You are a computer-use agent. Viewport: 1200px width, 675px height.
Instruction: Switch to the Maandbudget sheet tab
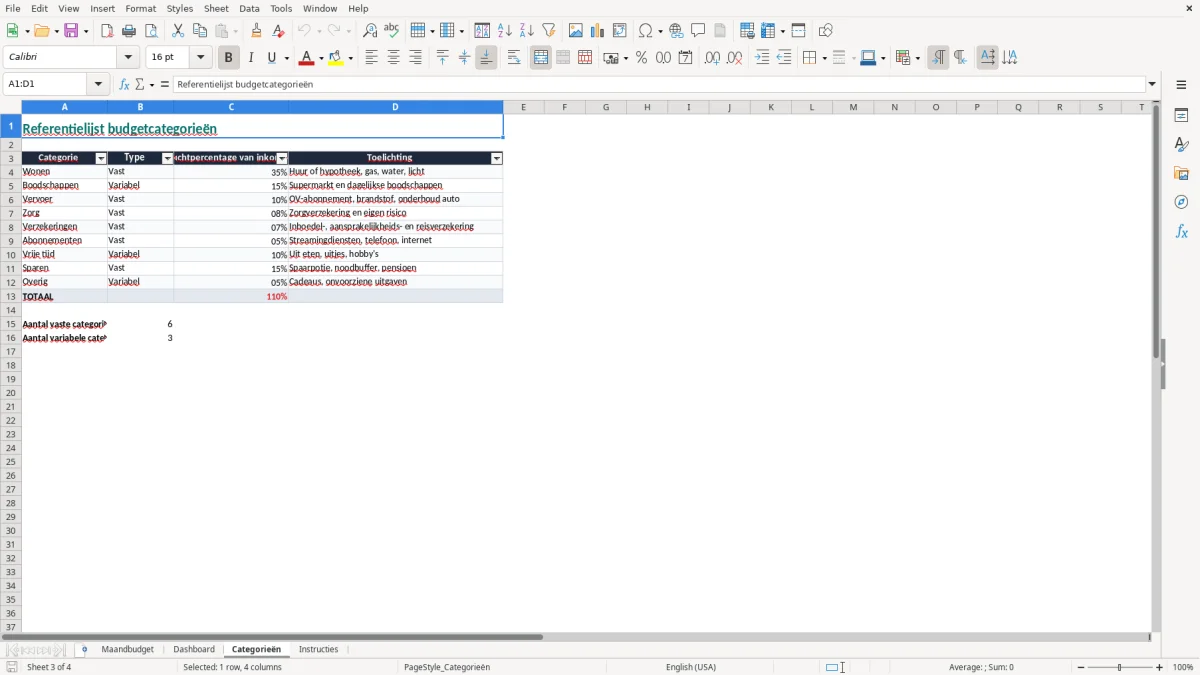tap(127, 649)
